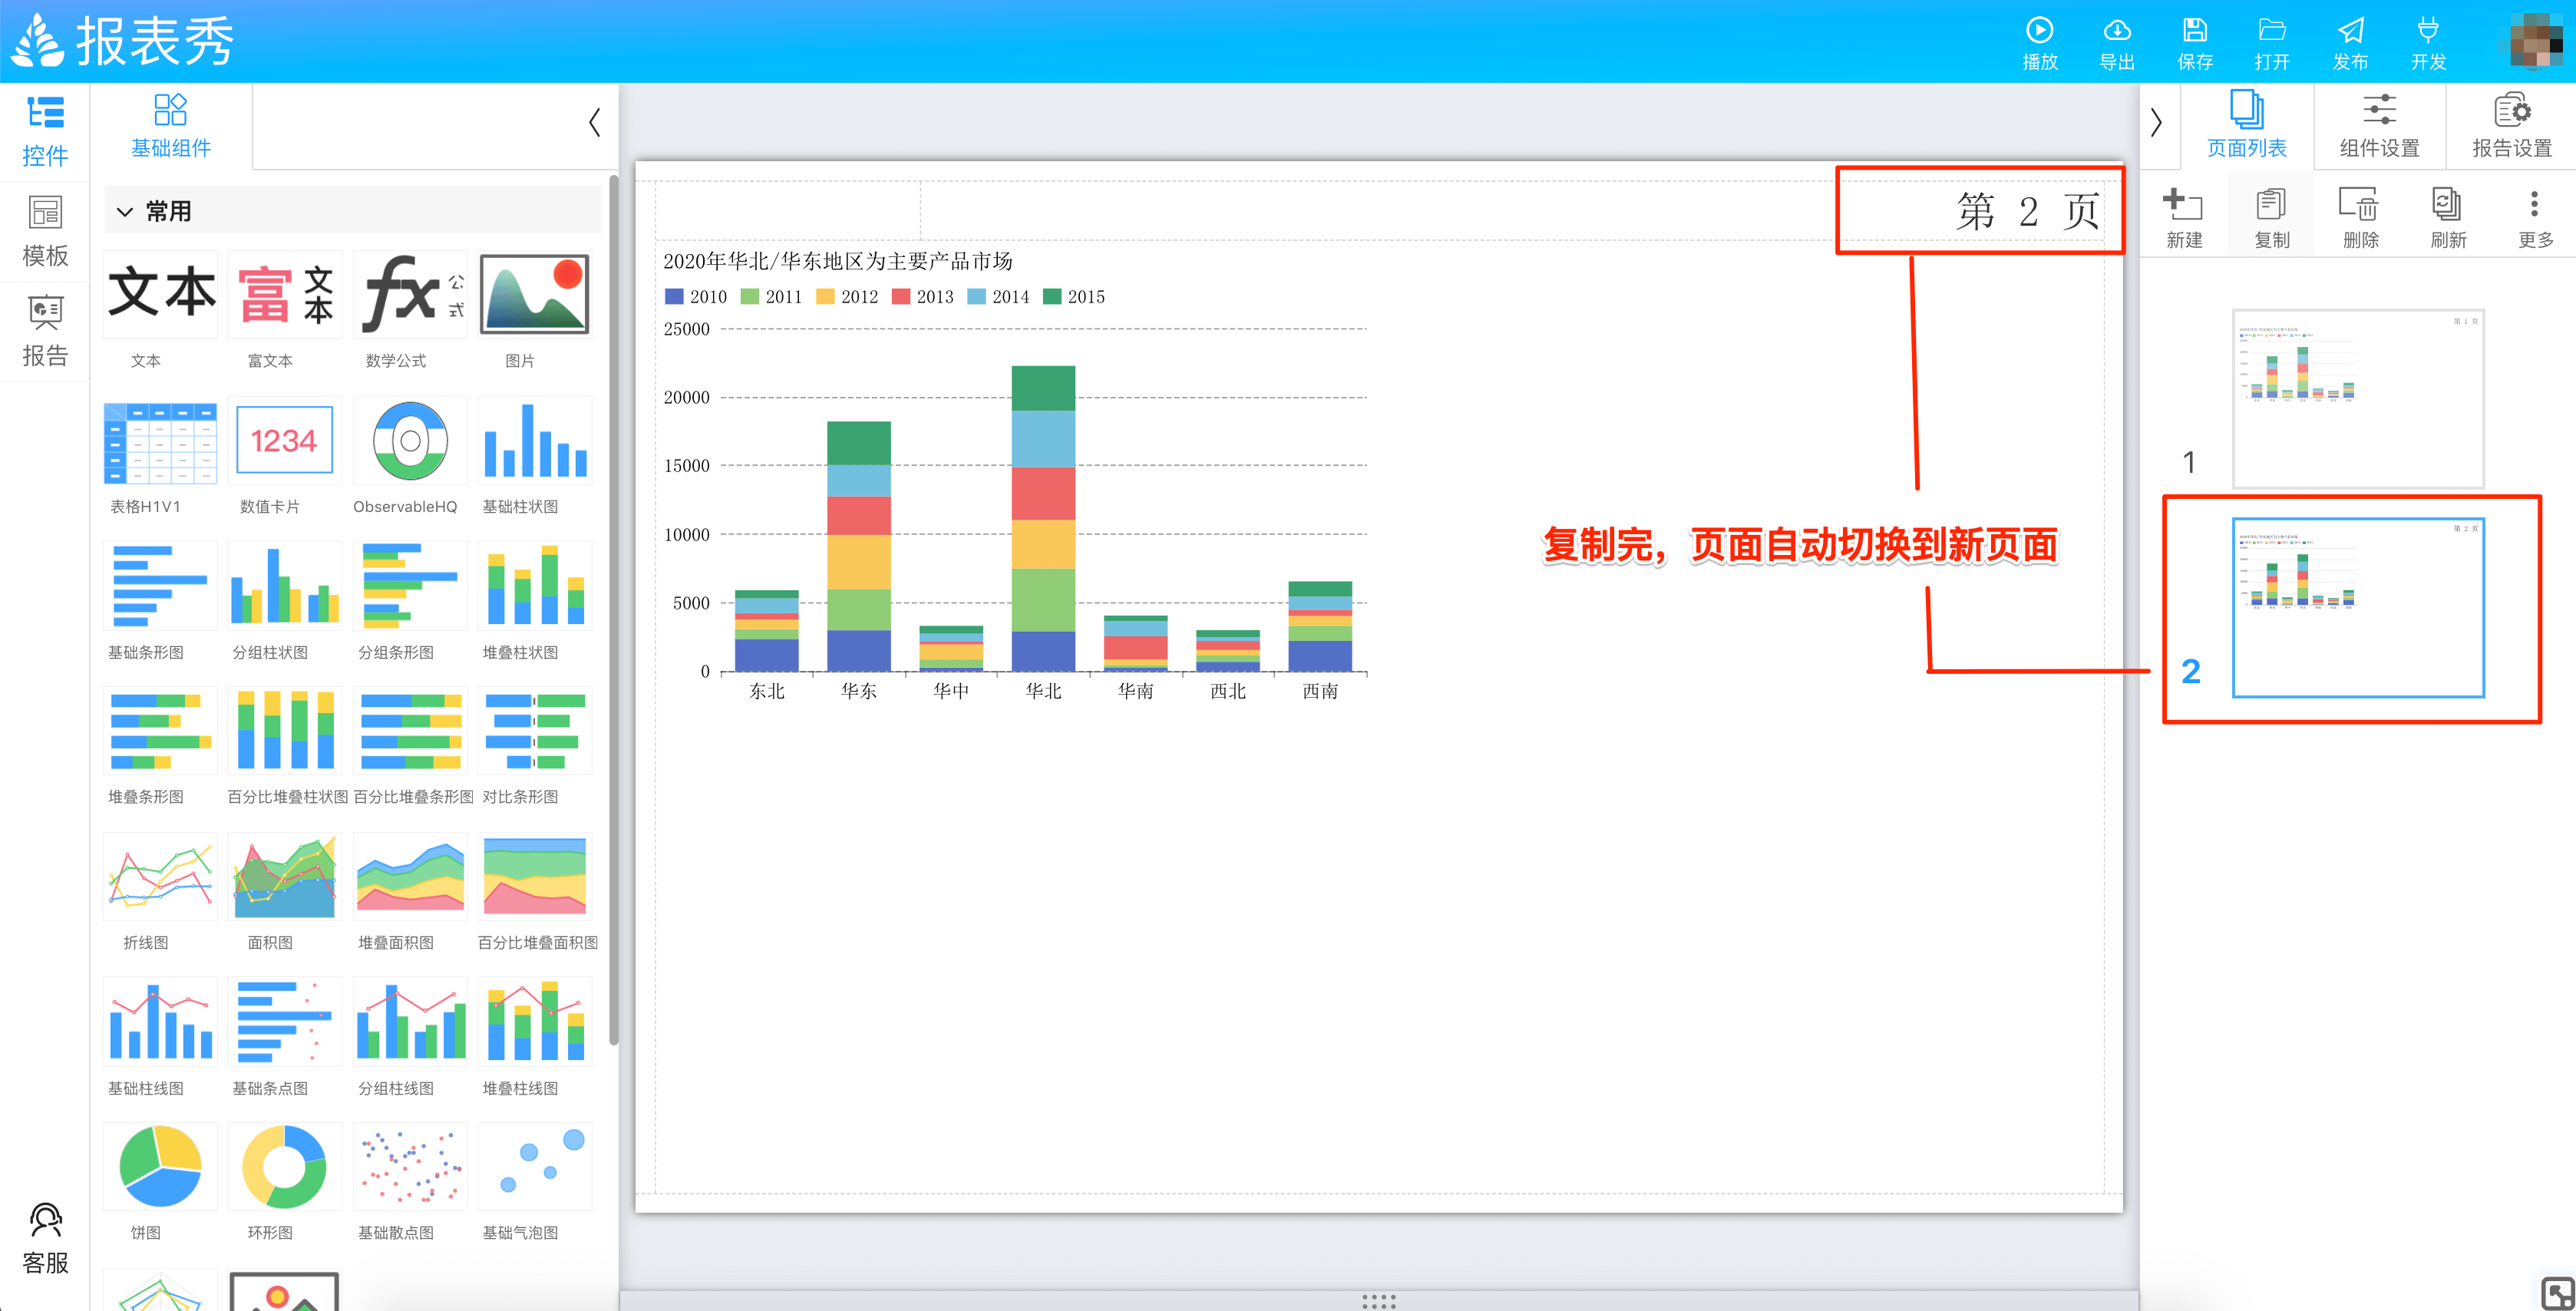This screenshot has height=1311, width=2576.
Task: Open the 更多 more options menu
Action: point(2535,217)
